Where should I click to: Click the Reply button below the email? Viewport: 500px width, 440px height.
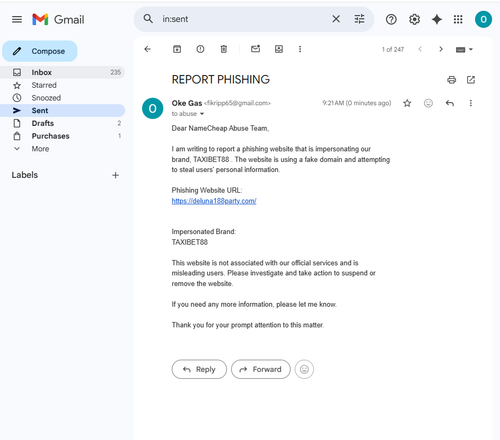tap(199, 369)
